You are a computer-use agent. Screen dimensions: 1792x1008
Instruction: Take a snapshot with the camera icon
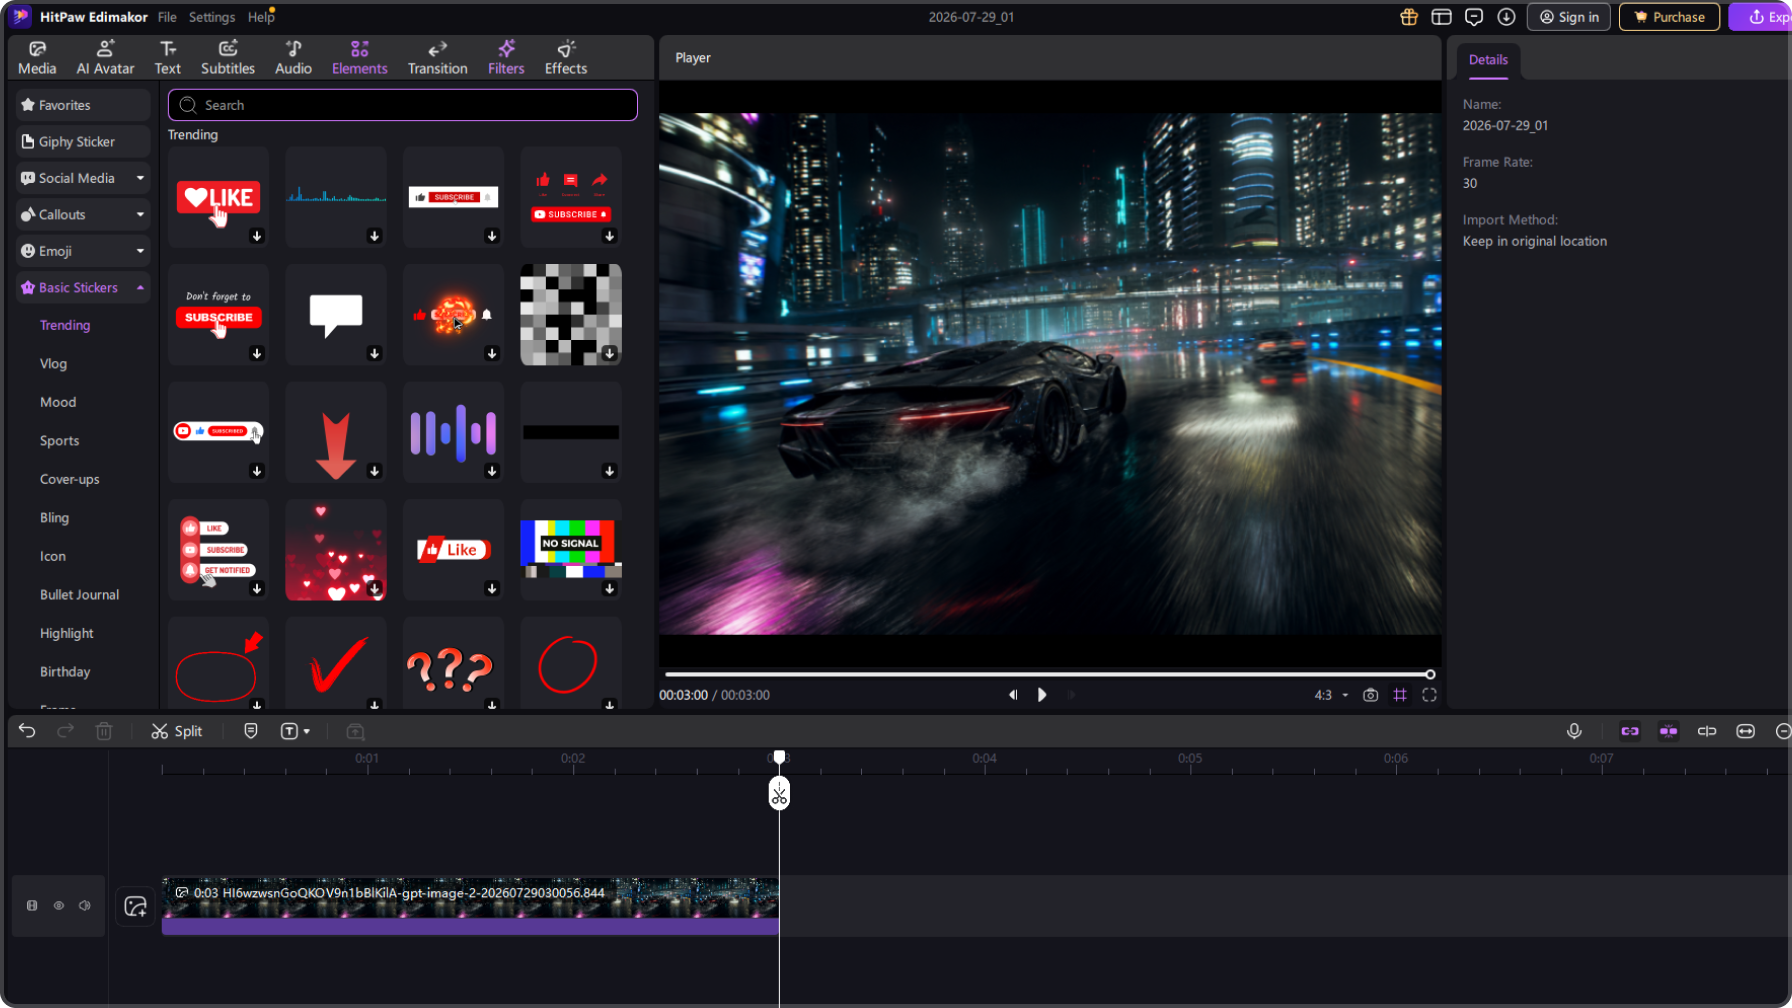click(1371, 695)
